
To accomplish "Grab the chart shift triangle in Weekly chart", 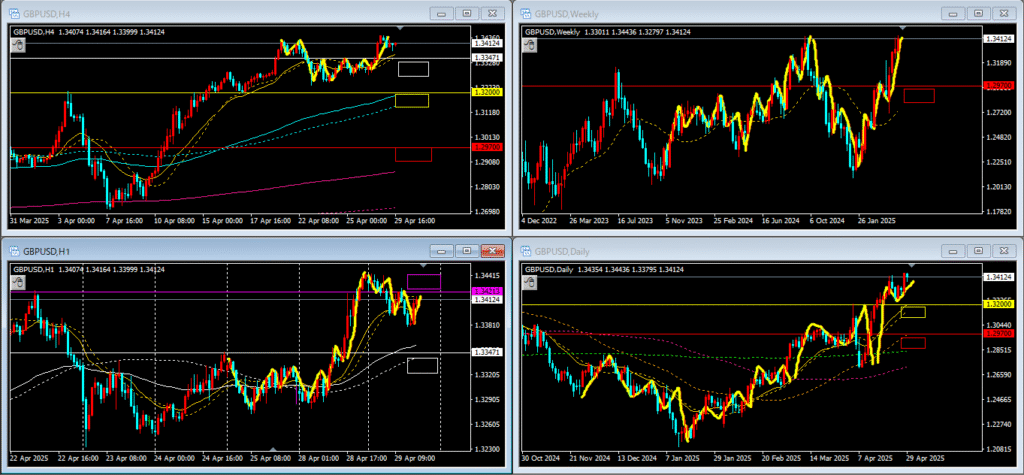I will click(903, 28).
